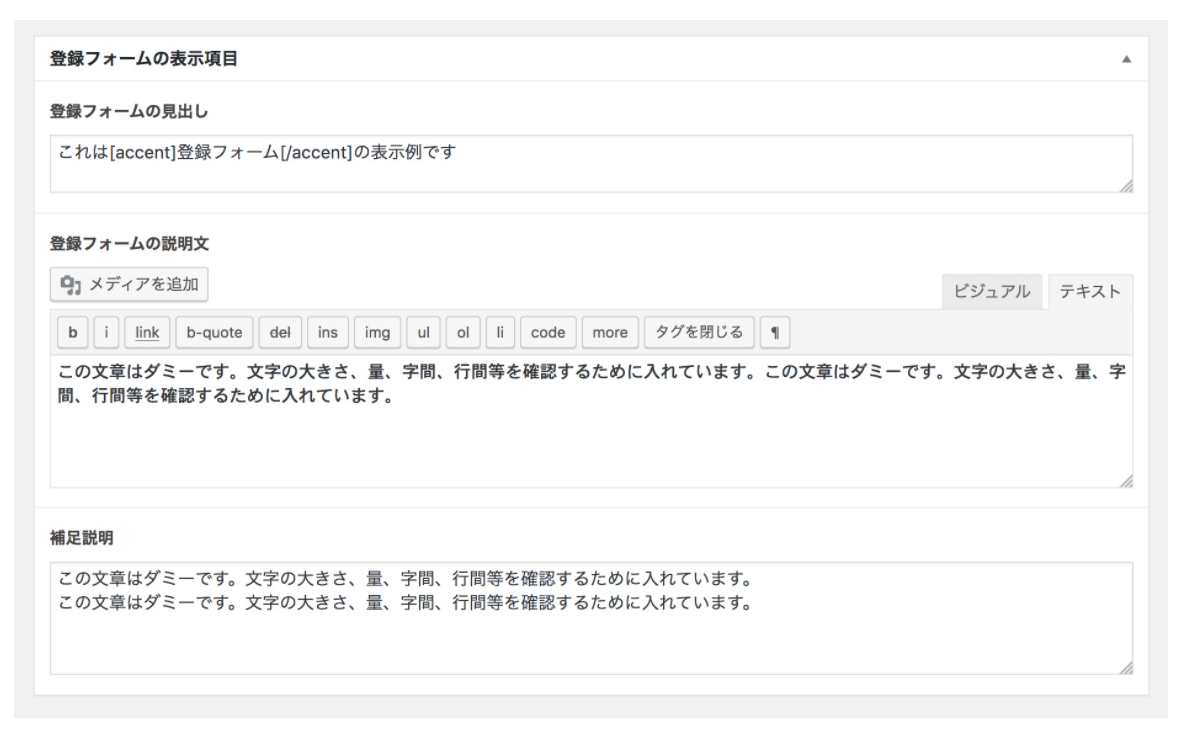This screenshot has height=742, width=1180.
Task: Click the b-quote quicktag button
Action: coord(214,332)
